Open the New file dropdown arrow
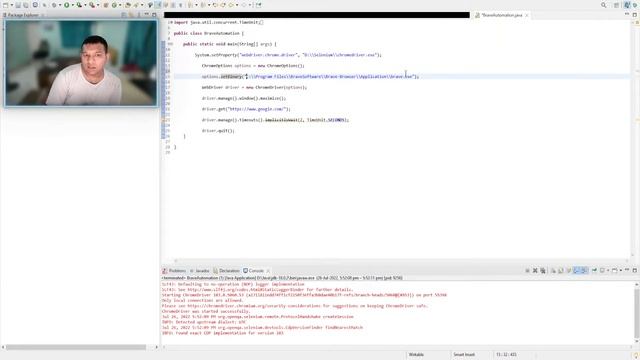Viewport: 640px width, 360px height. click(x=12, y=5)
